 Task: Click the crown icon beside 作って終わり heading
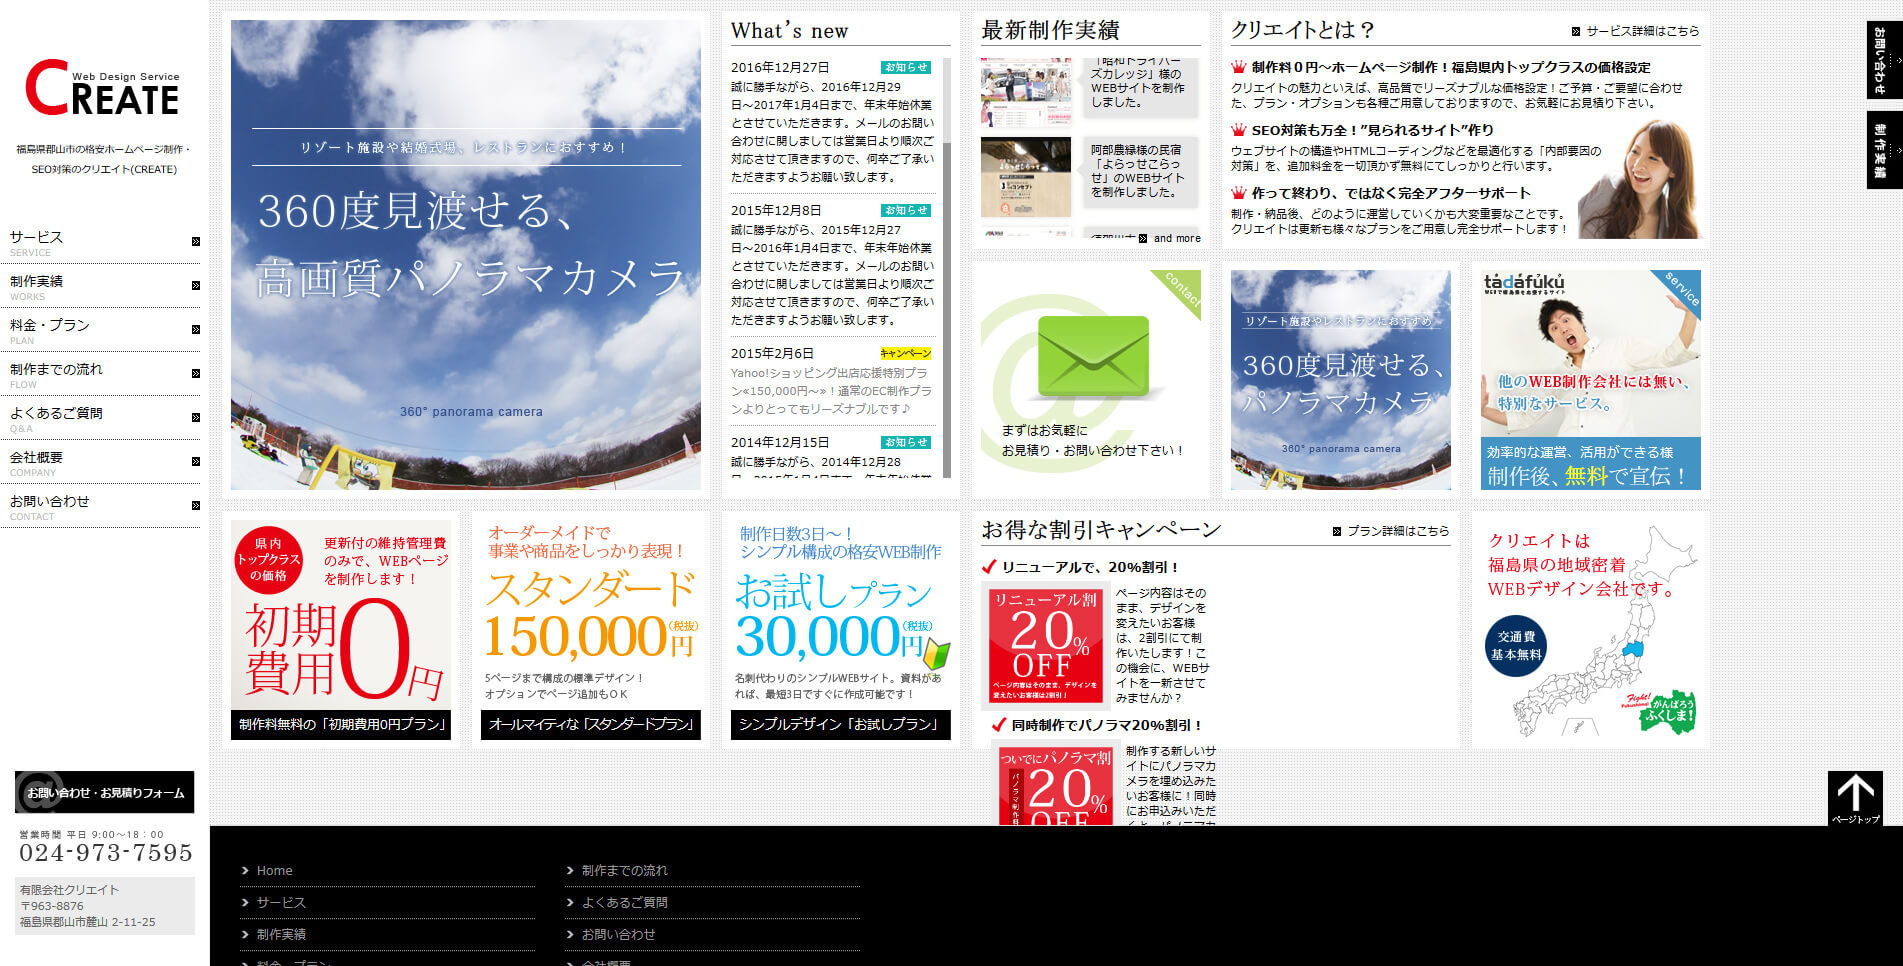(x=1238, y=193)
